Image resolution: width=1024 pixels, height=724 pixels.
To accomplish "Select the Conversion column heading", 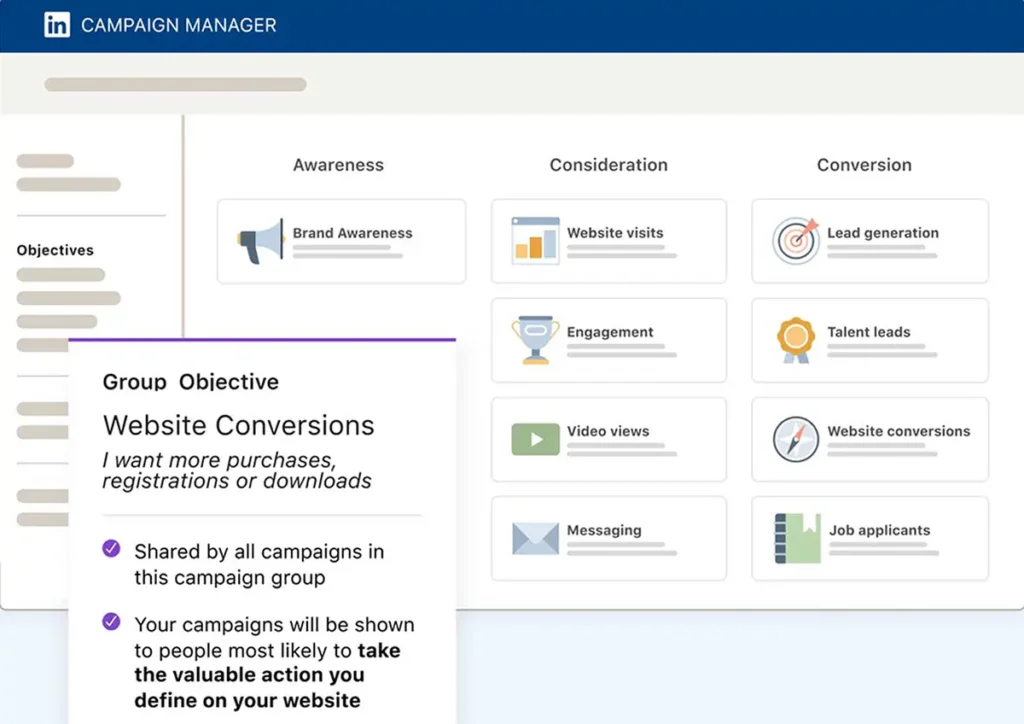I will [864, 165].
